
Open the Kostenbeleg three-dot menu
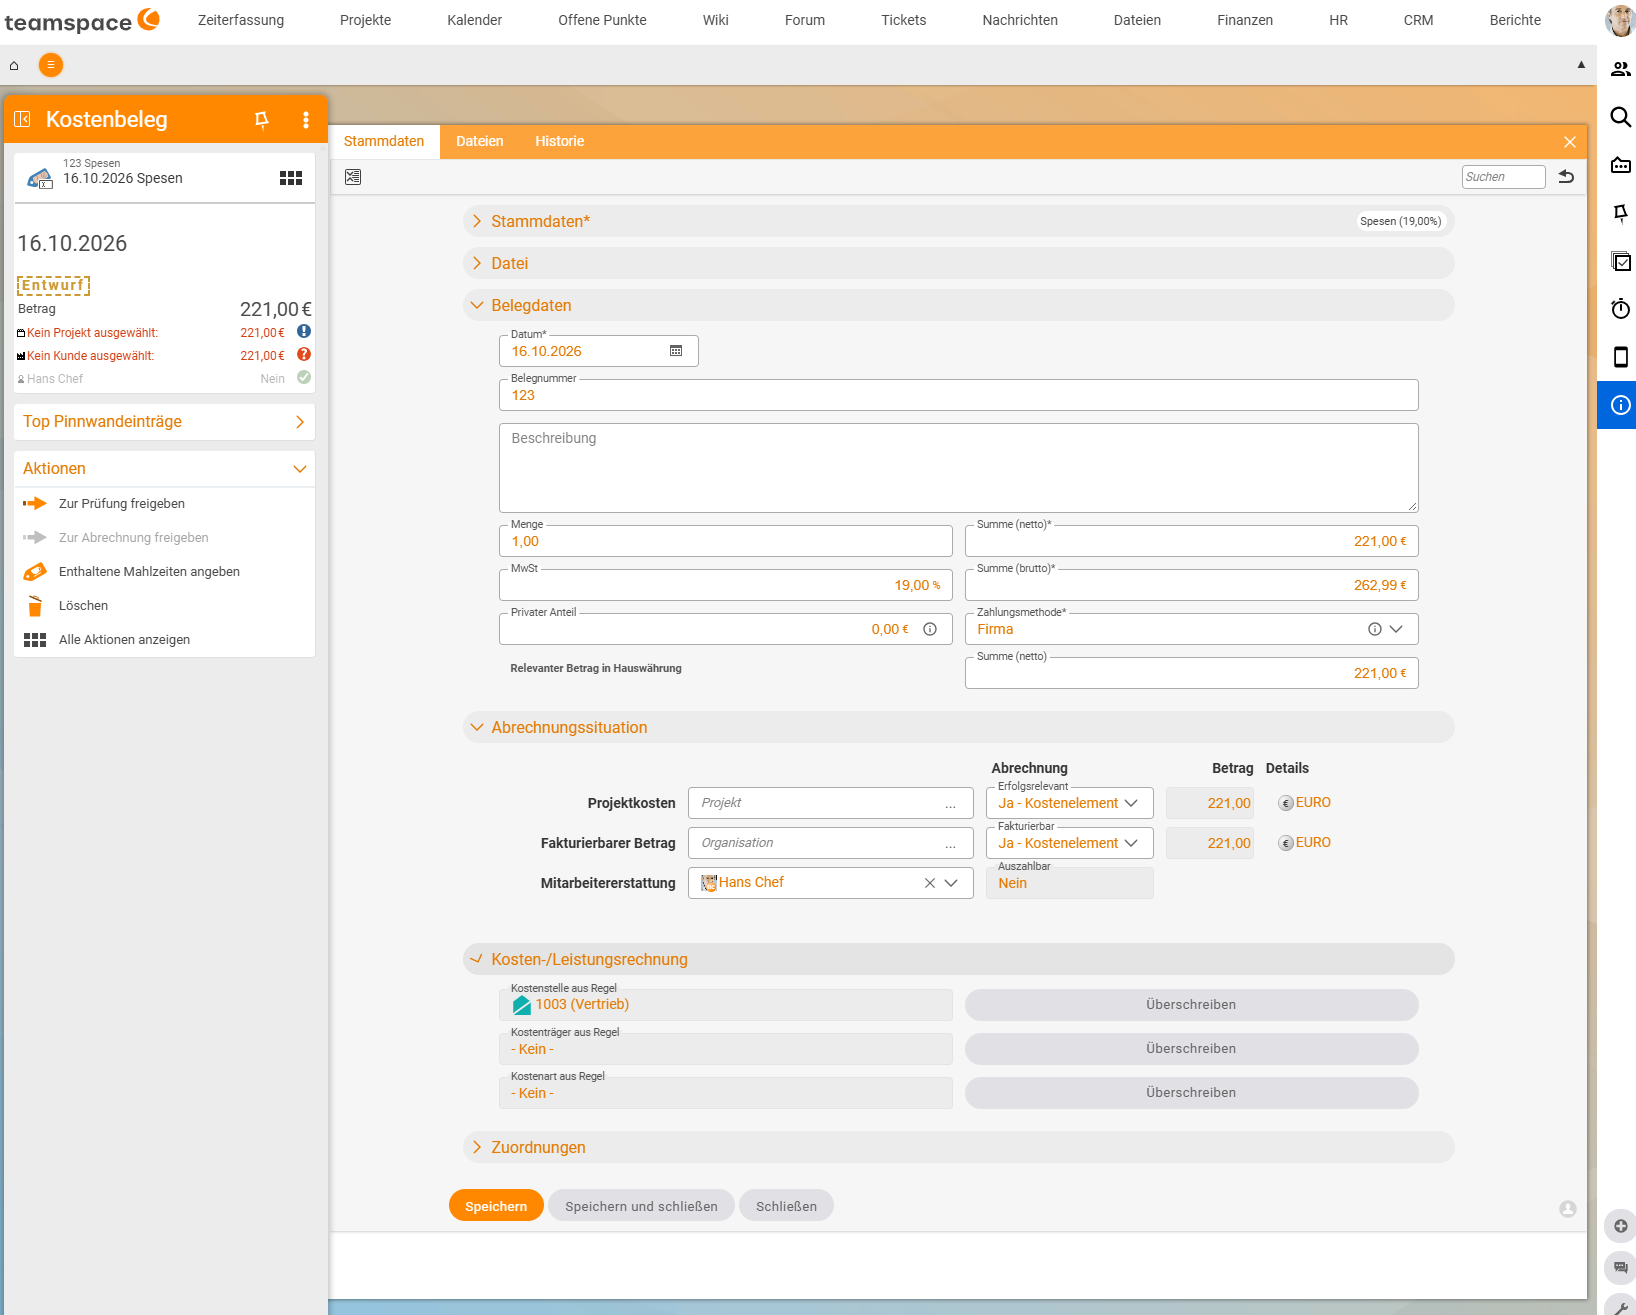pos(306,120)
